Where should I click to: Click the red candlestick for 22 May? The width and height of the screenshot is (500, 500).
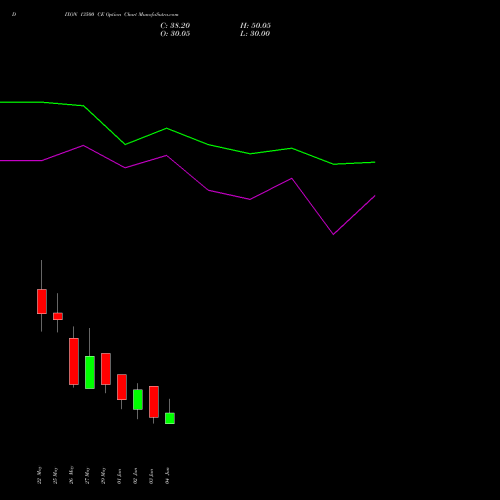(x=42, y=301)
